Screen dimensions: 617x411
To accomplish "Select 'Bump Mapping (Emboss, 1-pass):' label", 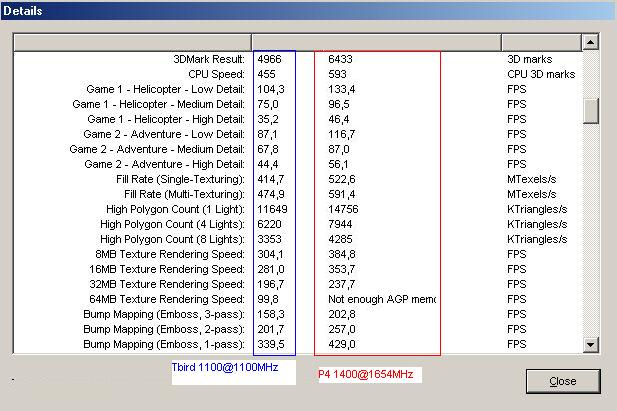I will 164,344.
